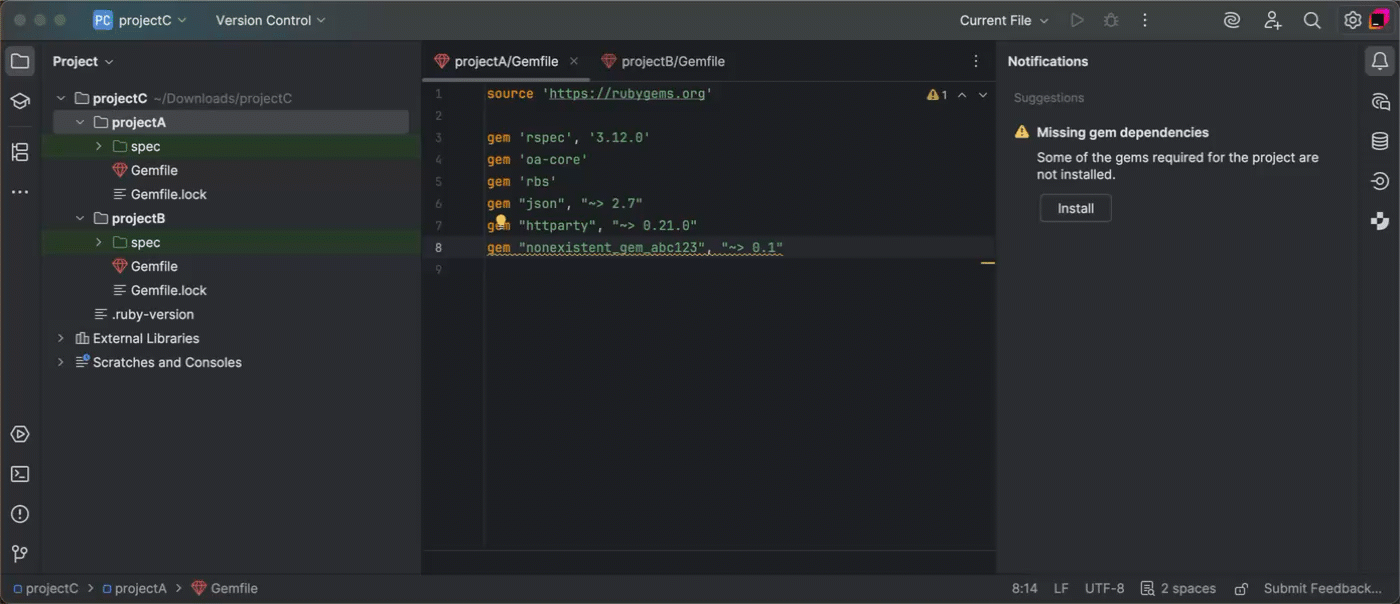
Task: Collapse the projectA folder in tree
Action: pyautogui.click(x=80, y=122)
